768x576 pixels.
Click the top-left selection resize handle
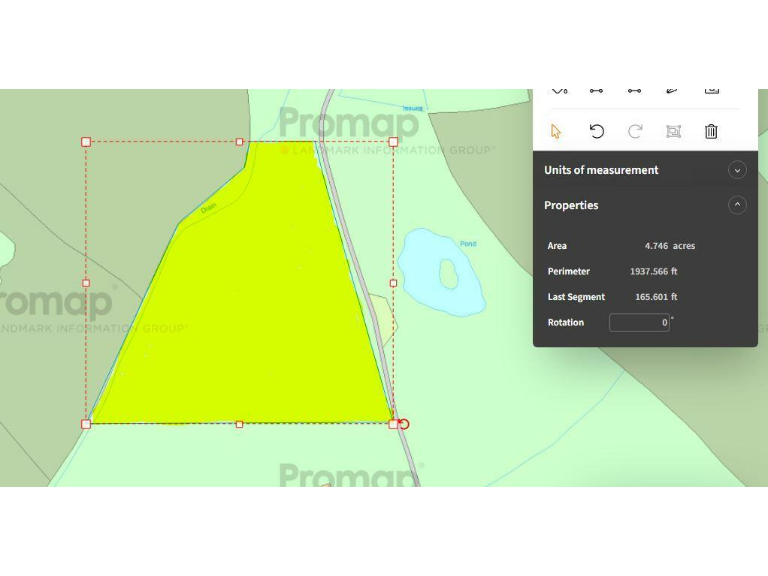coord(86,142)
